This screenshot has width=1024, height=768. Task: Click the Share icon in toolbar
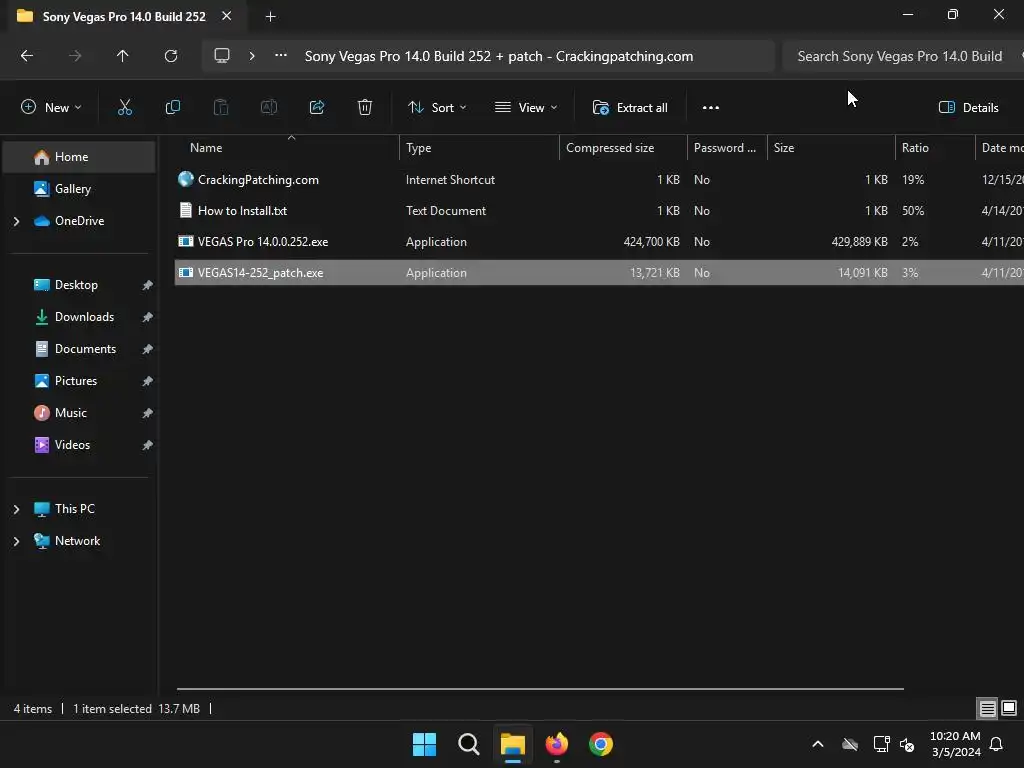317,108
